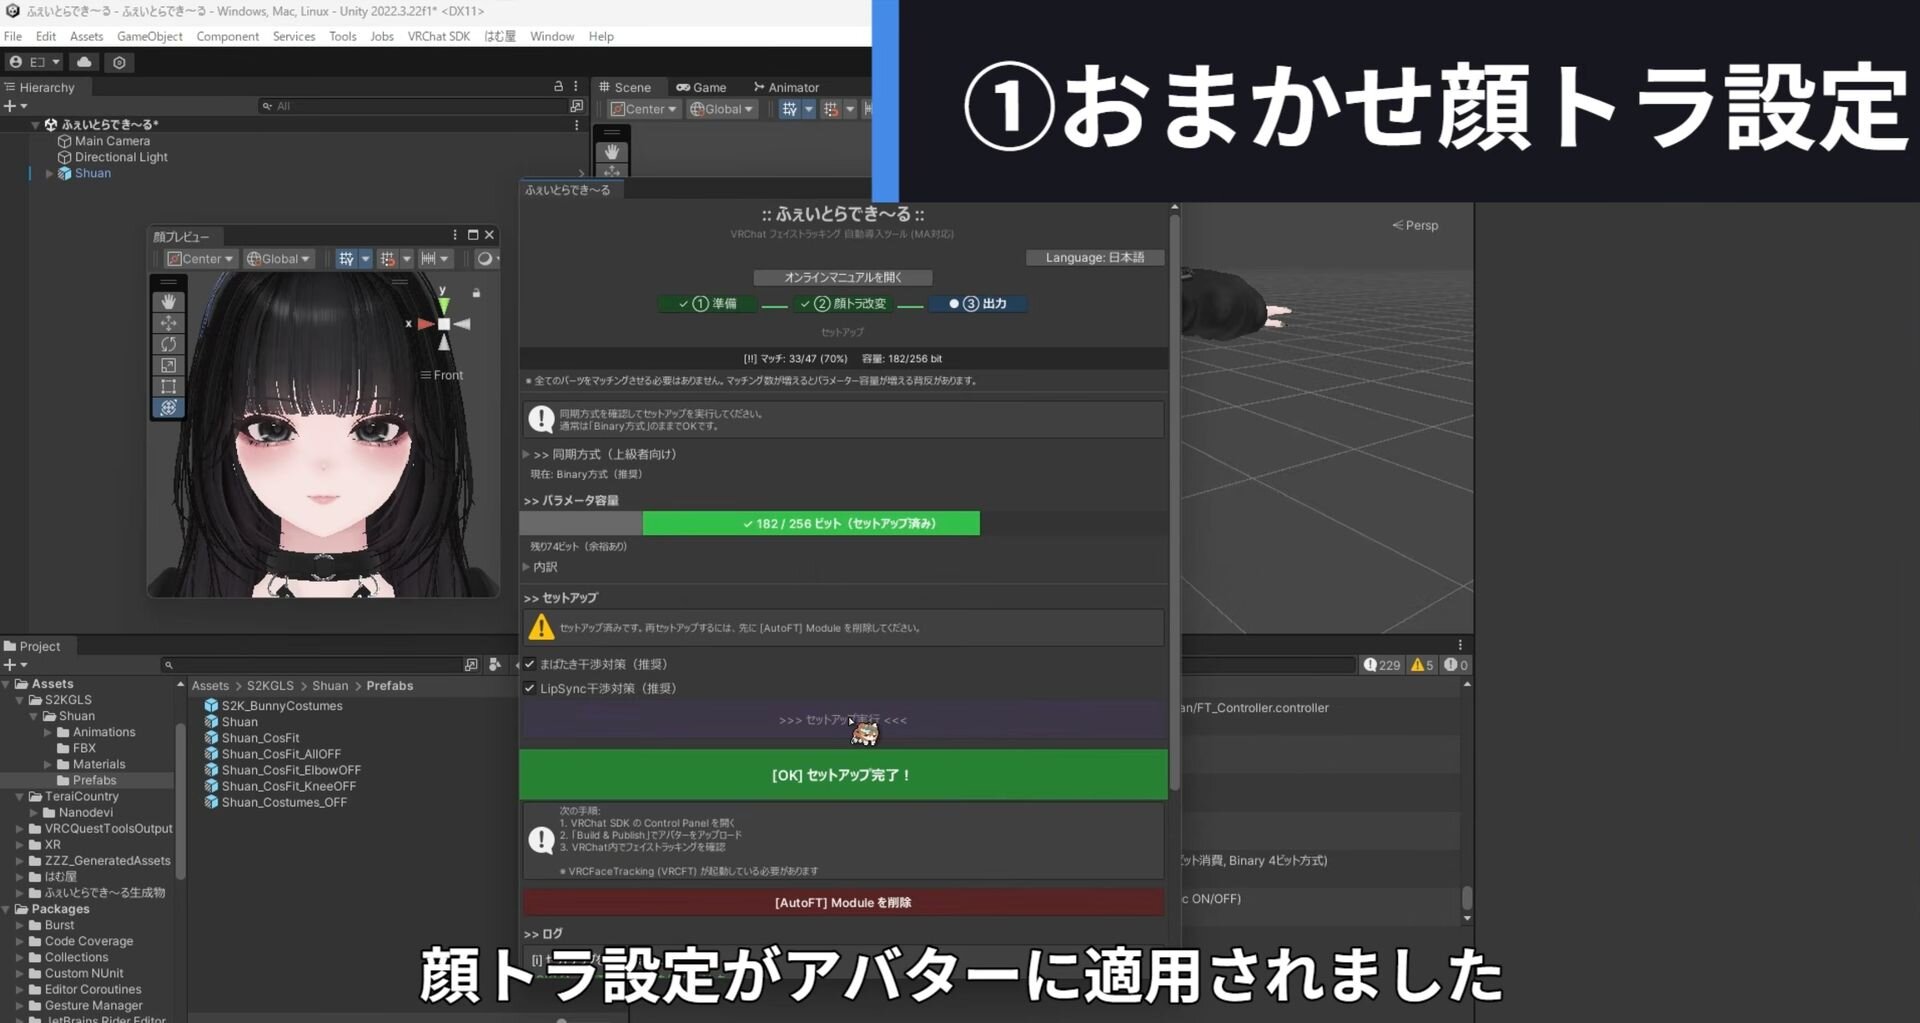This screenshot has height=1023, width=1920.
Task: Toggle the face preview gizmo lock
Action: click(476, 293)
